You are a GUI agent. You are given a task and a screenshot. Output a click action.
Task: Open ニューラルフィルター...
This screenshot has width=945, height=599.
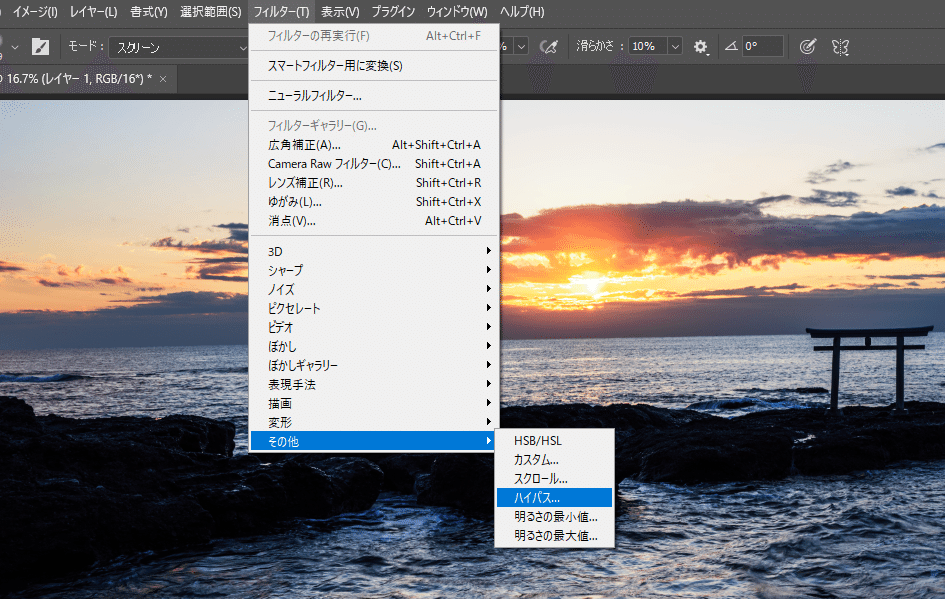[x=374, y=96]
